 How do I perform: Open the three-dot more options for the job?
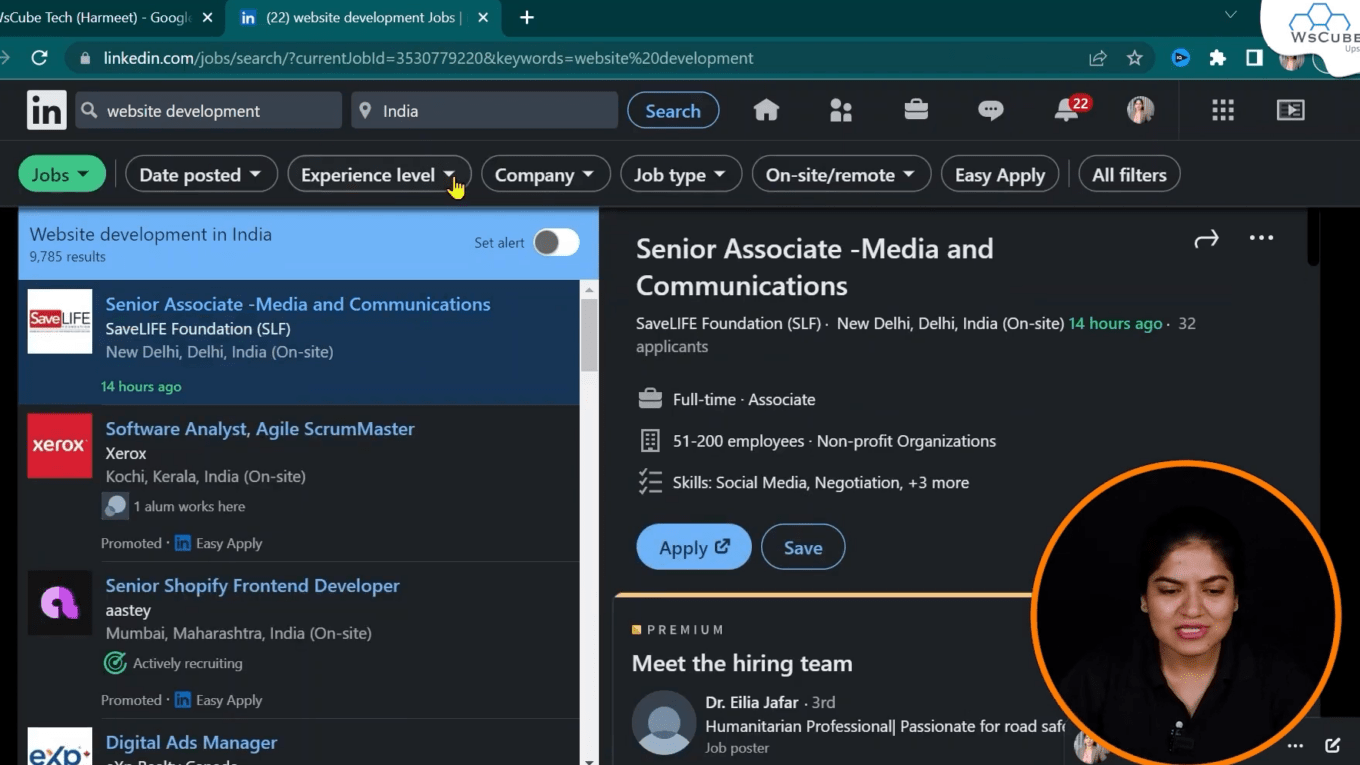(1261, 238)
